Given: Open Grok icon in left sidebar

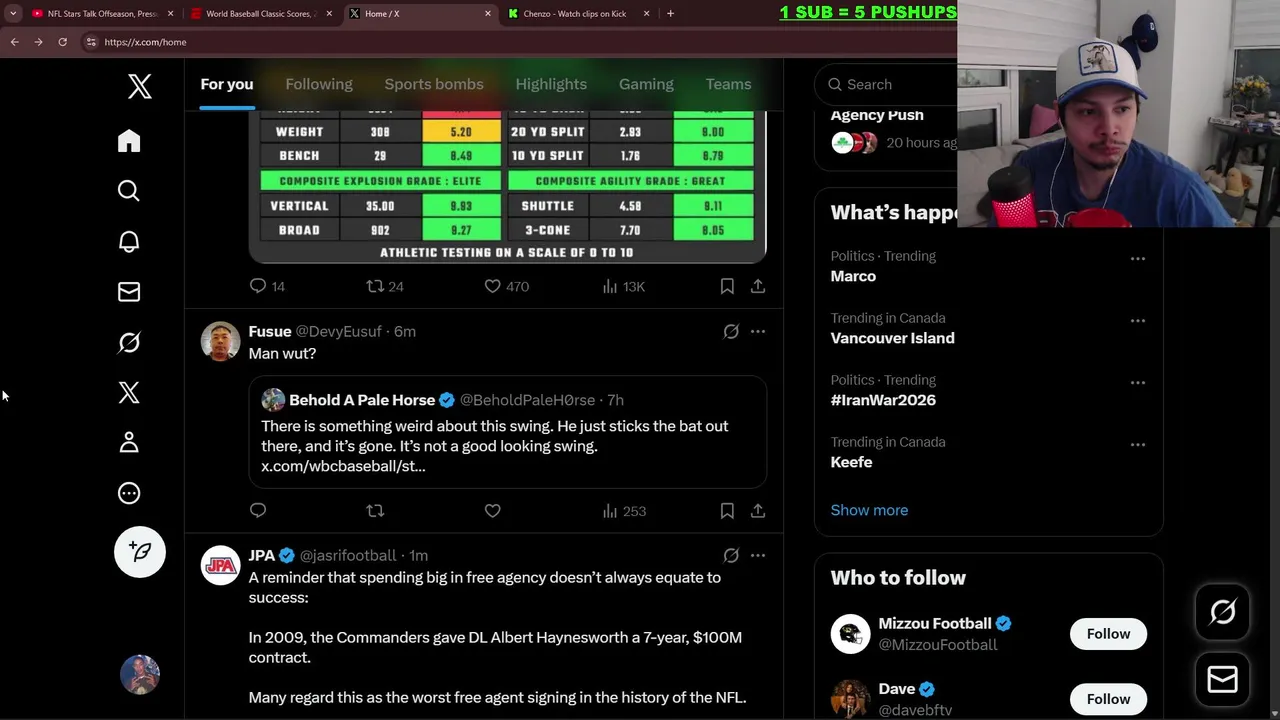Looking at the screenshot, I should point(129,342).
